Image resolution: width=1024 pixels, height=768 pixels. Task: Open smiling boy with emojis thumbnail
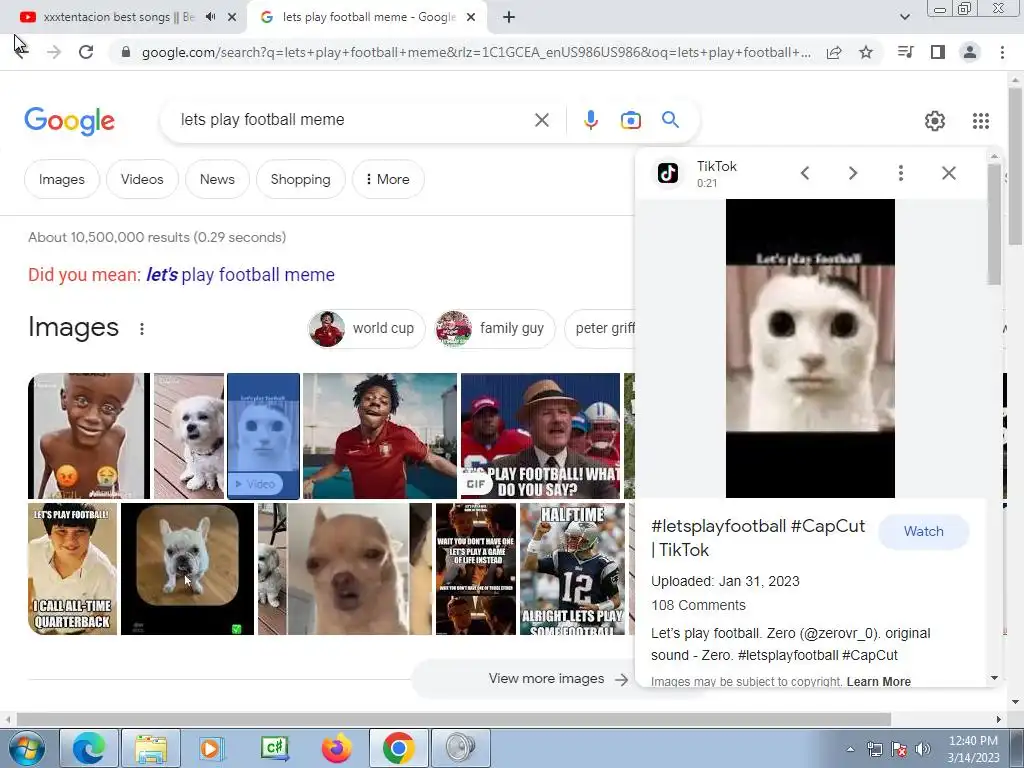89,436
